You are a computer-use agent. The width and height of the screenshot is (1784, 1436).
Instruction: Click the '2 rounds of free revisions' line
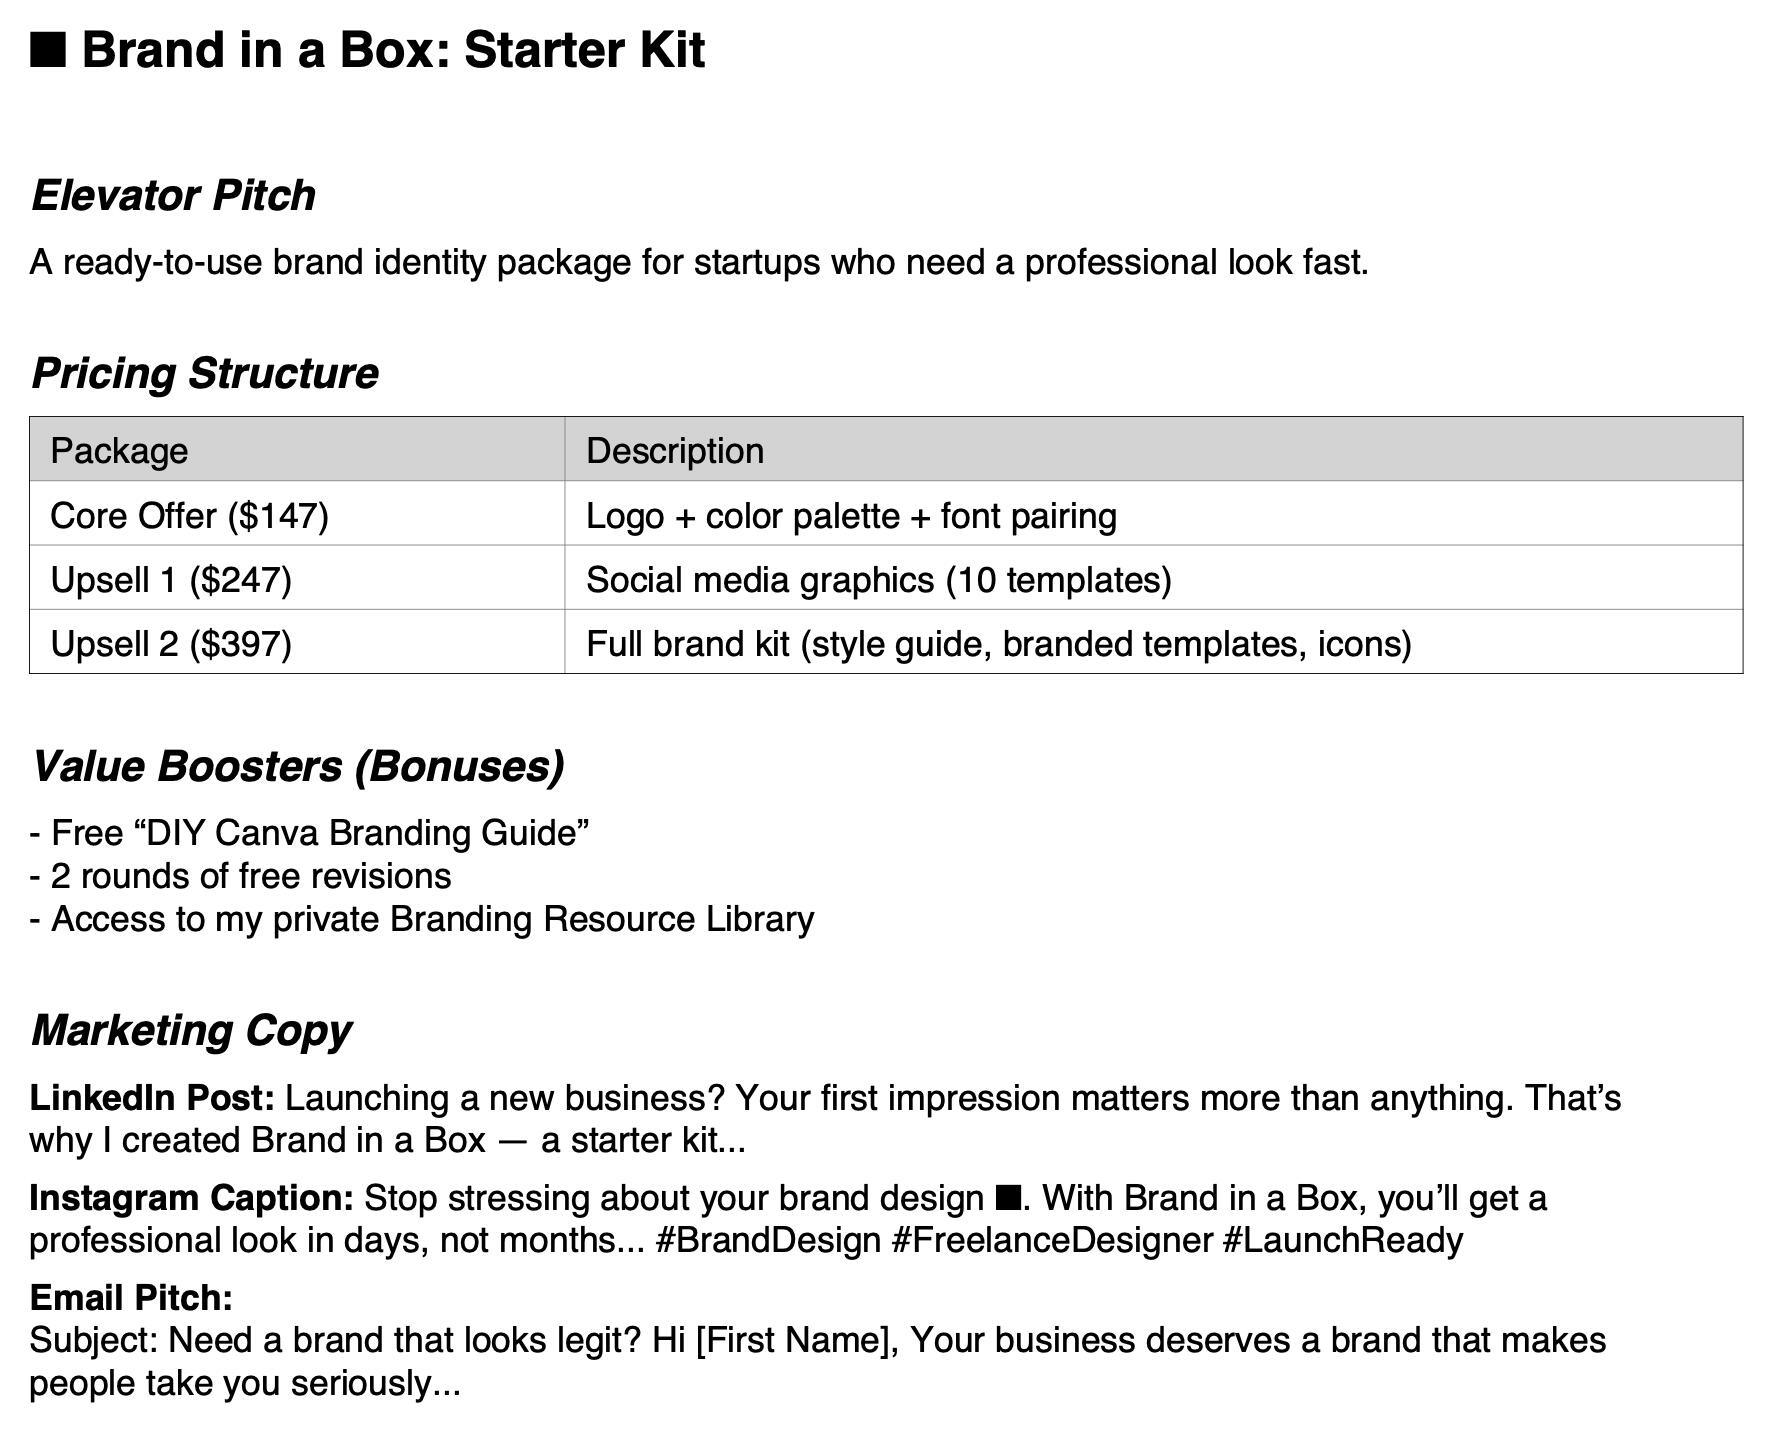(241, 876)
